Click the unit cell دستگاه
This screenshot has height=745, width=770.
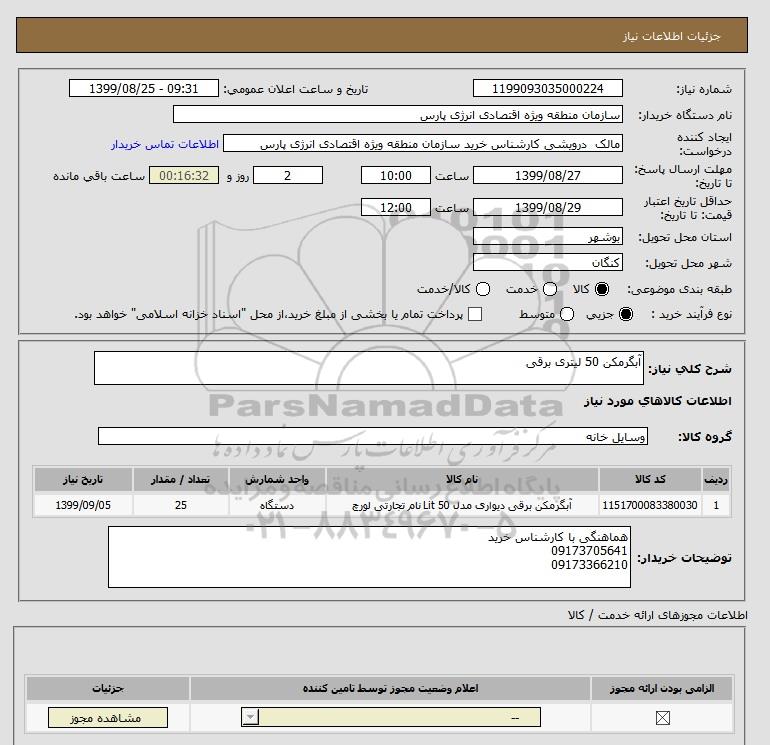[x=277, y=505]
